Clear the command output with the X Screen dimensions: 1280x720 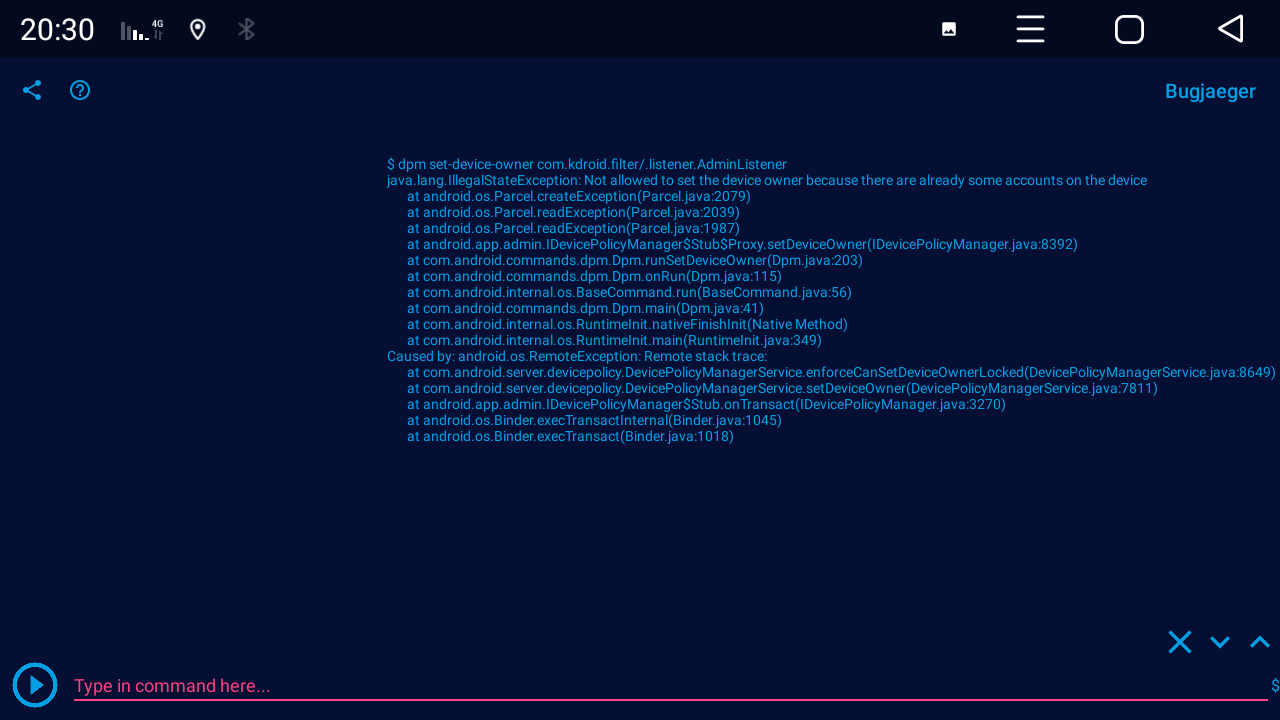[x=1180, y=641]
